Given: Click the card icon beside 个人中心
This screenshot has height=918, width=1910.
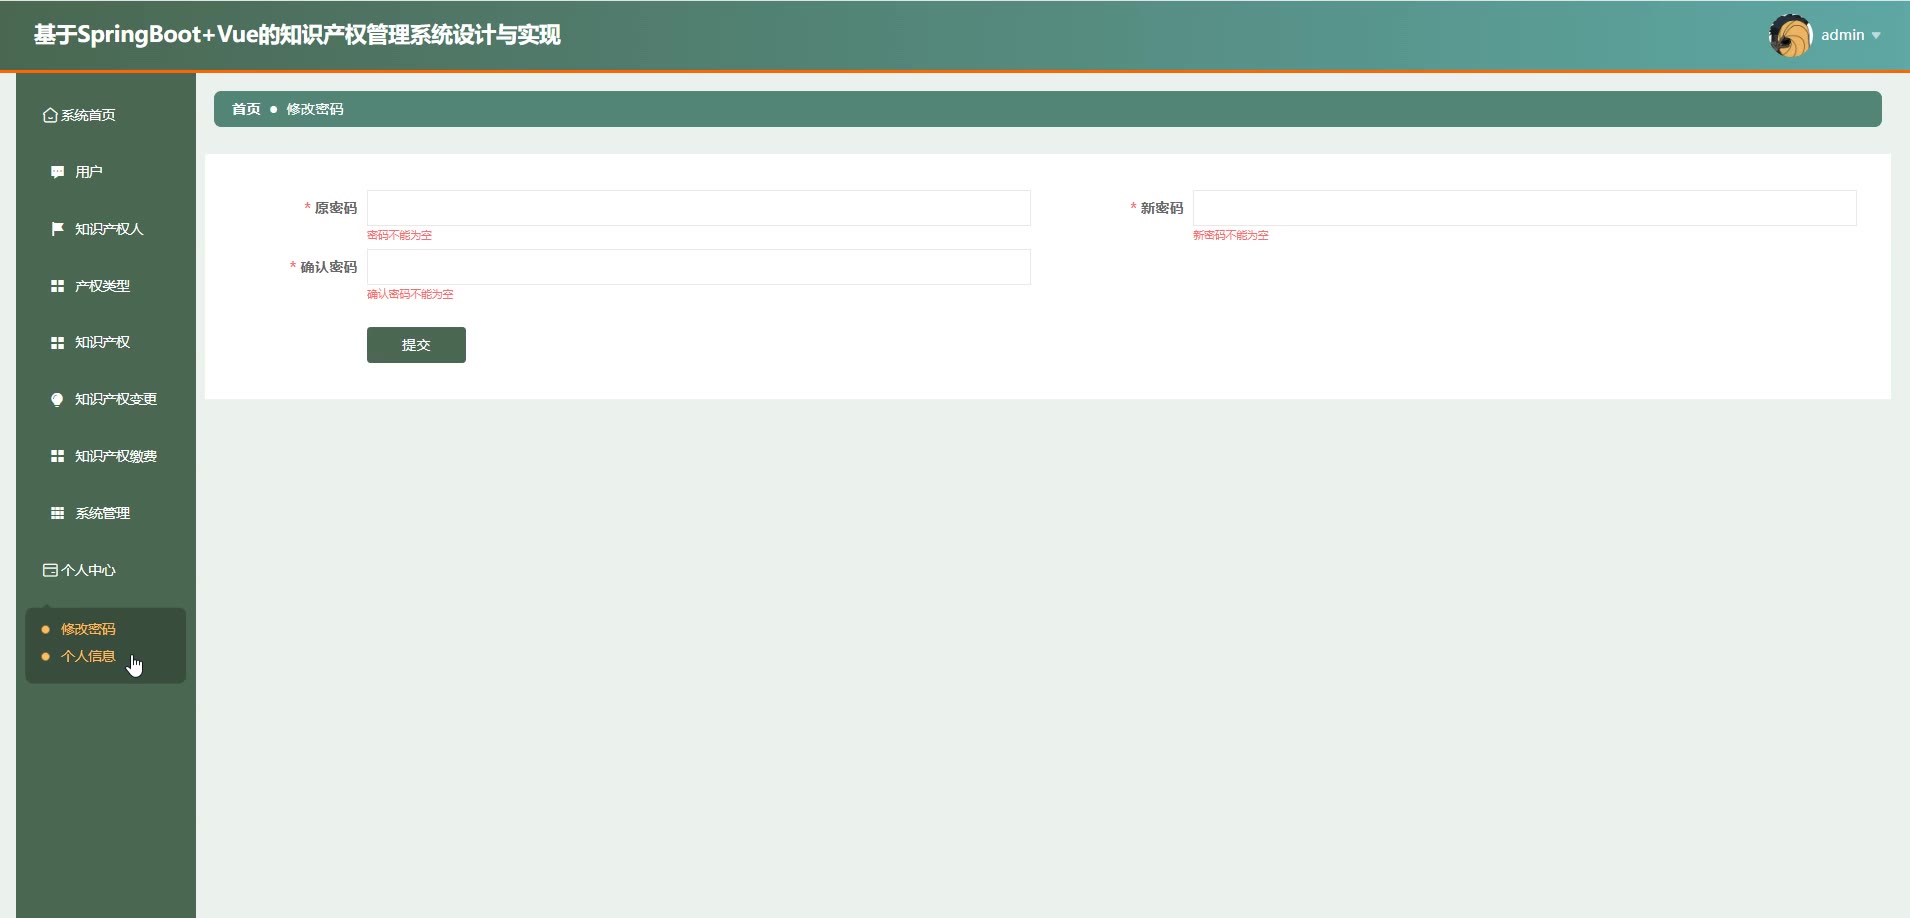Looking at the screenshot, I should coord(50,570).
